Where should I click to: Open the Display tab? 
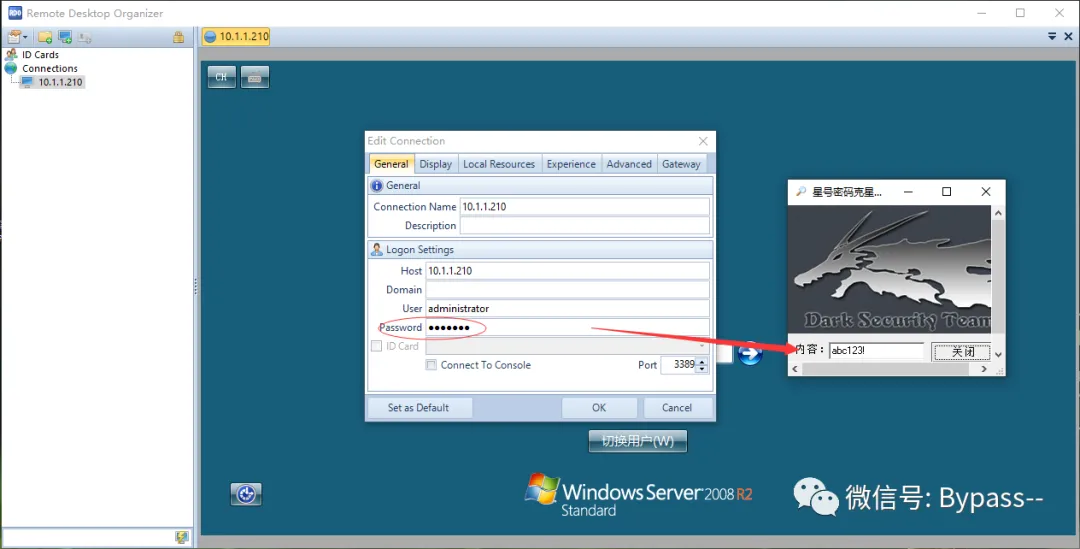(435, 164)
